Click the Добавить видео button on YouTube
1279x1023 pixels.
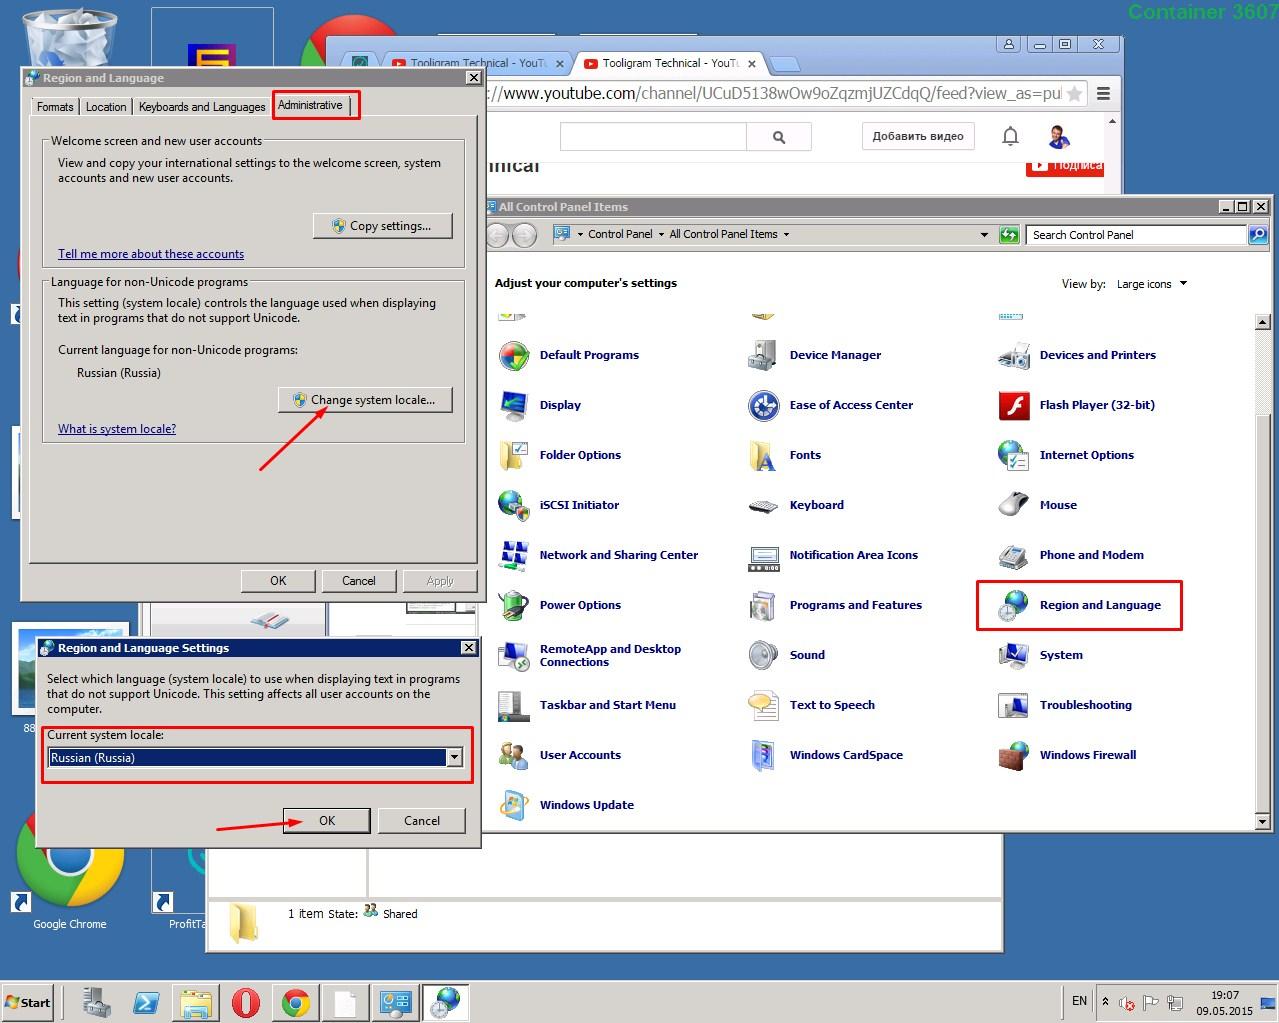(918, 136)
